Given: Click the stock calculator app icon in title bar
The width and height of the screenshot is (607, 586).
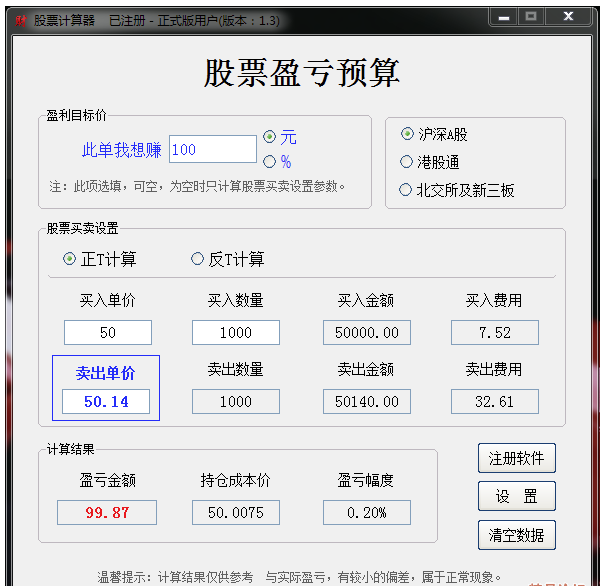Looking at the screenshot, I should point(20,19).
